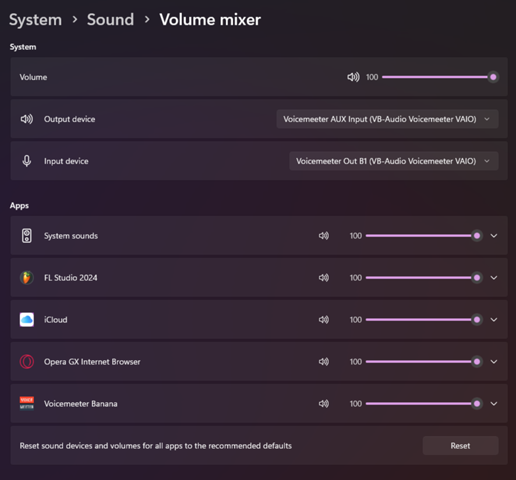Screen dimensions: 516x480
Task: Click the iCloud app icon
Action: point(27,320)
